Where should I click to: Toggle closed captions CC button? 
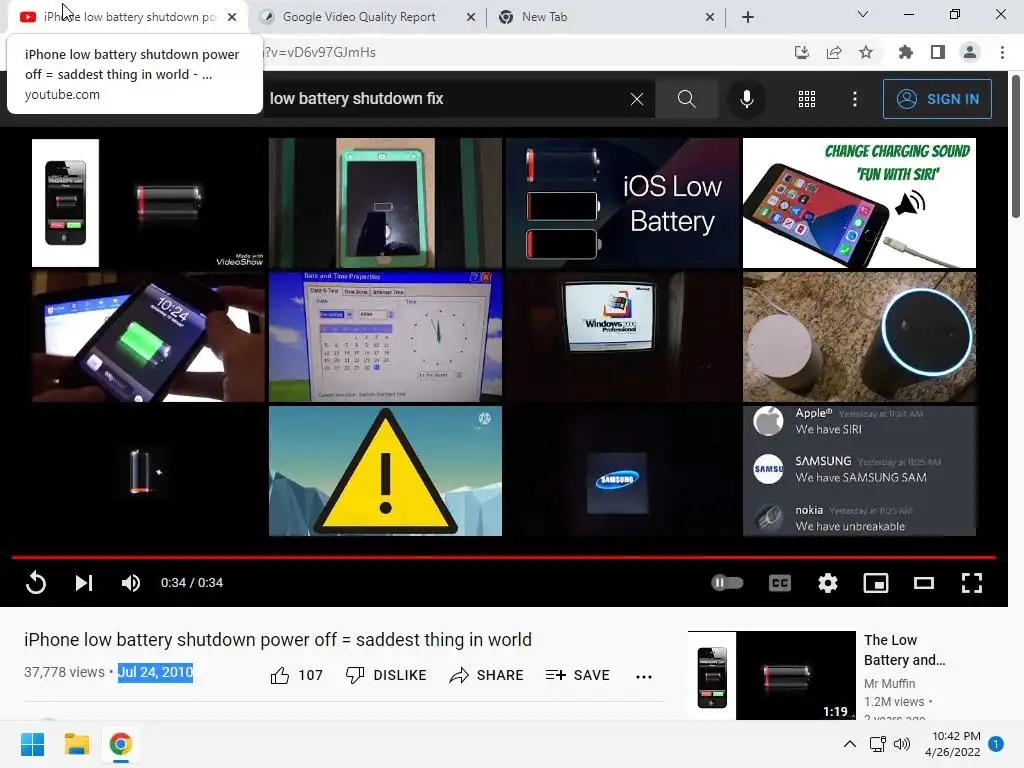(780, 583)
